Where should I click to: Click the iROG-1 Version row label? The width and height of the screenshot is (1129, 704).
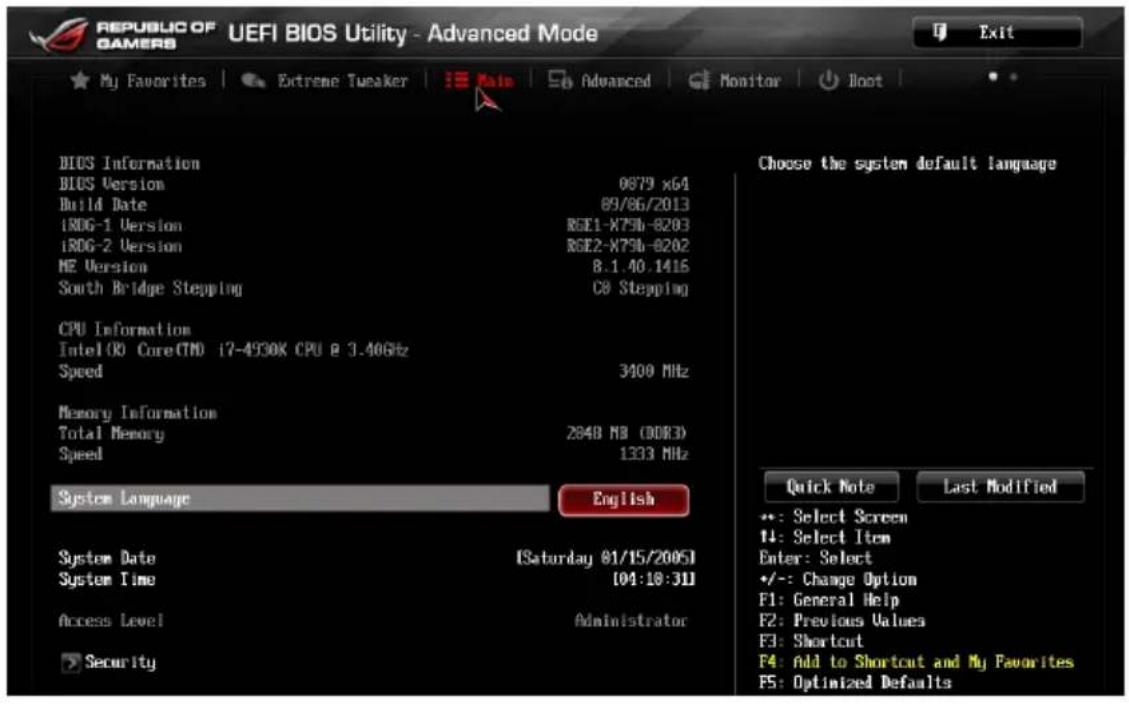tap(120, 226)
